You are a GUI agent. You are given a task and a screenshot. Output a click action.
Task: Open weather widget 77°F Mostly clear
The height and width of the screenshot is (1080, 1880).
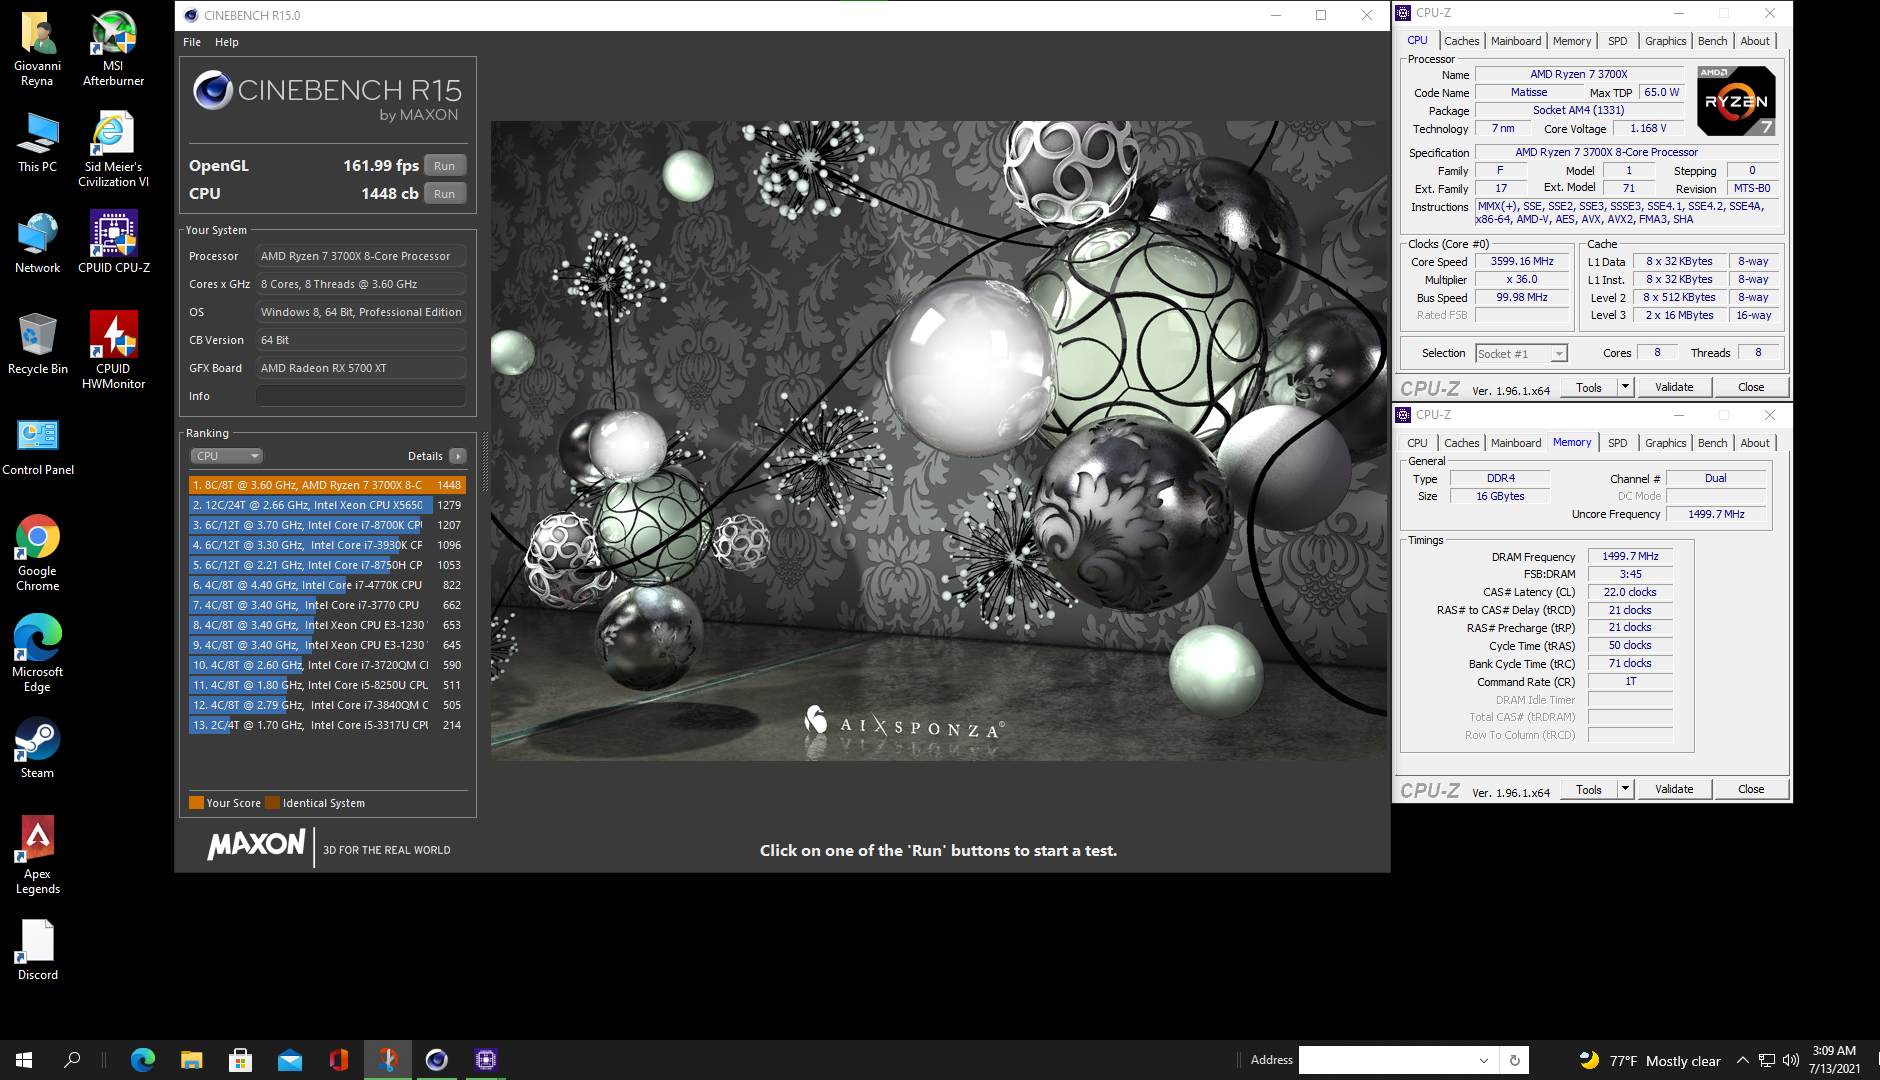1650,1060
